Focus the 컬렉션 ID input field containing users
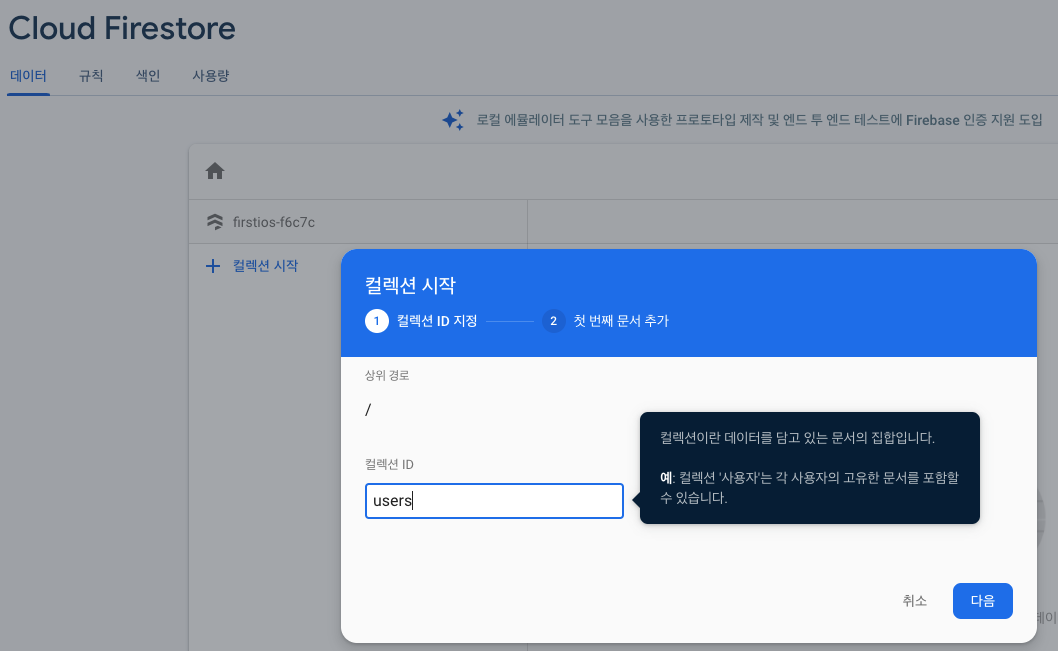The width and height of the screenshot is (1058, 651). click(x=494, y=501)
